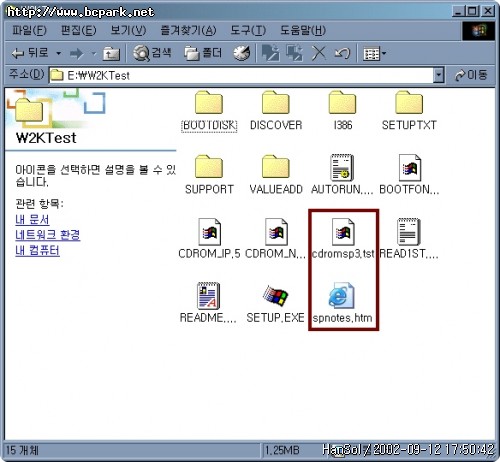
Task: Click the Move To toolbar icon
Action: [270, 53]
